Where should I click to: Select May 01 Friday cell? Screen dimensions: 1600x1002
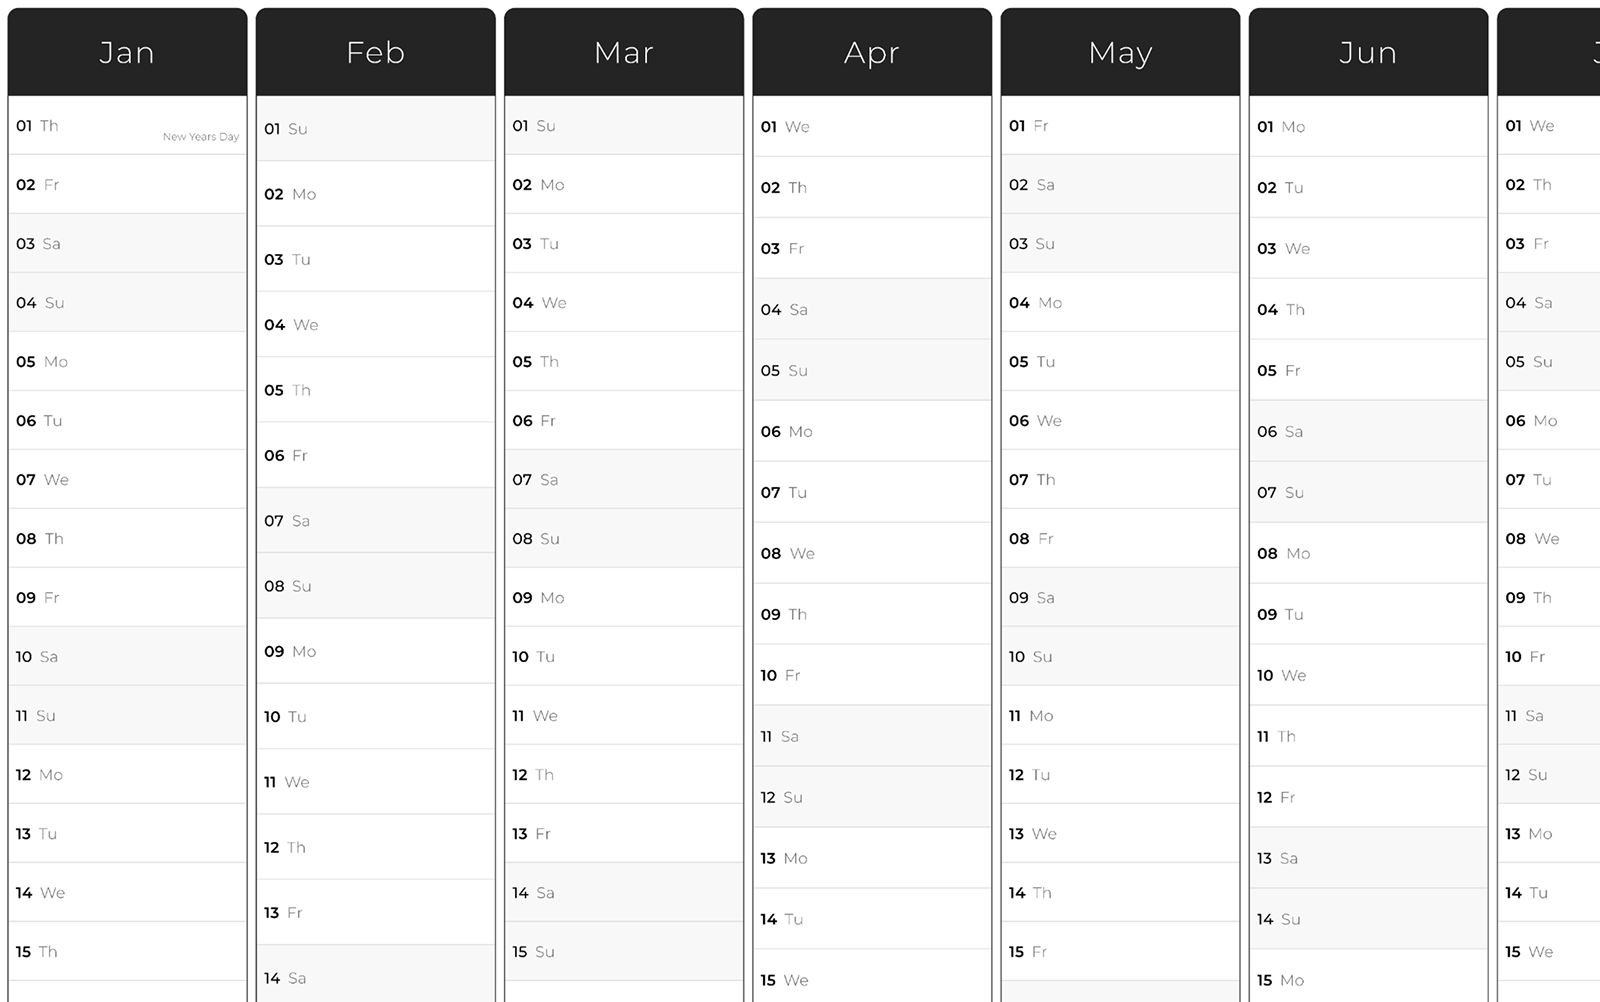click(x=1120, y=126)
